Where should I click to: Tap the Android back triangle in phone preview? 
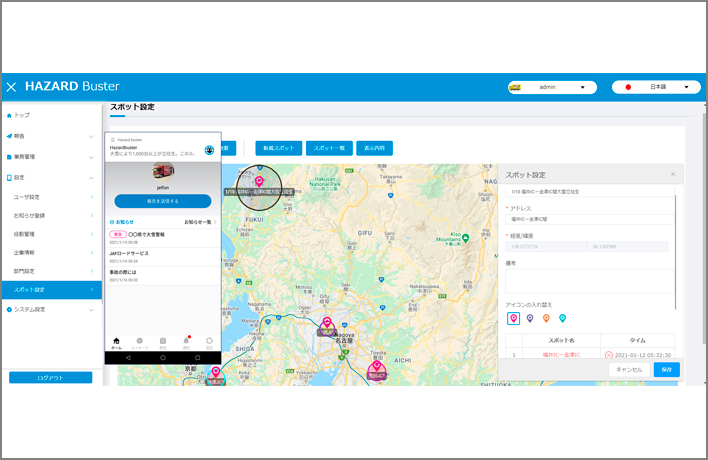128,358
